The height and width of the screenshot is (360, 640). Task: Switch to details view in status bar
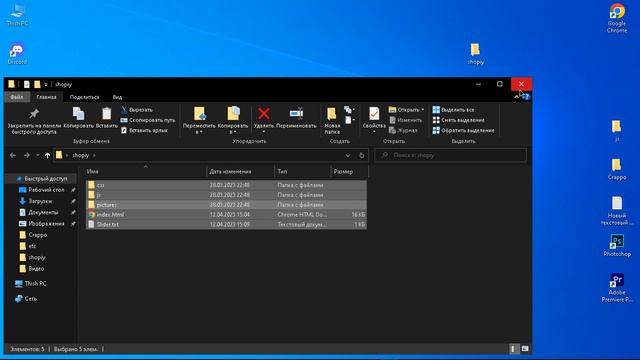[x=513, y=349]
